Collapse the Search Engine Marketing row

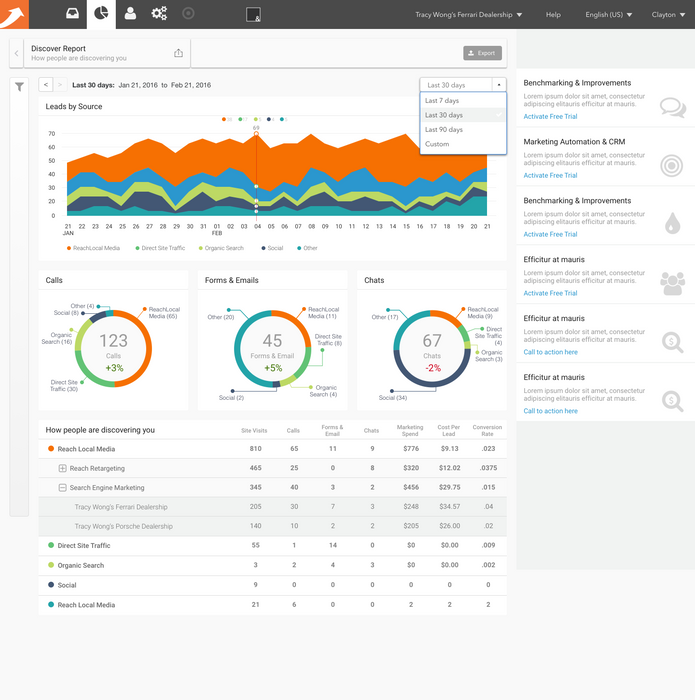(x=62, y=488)
